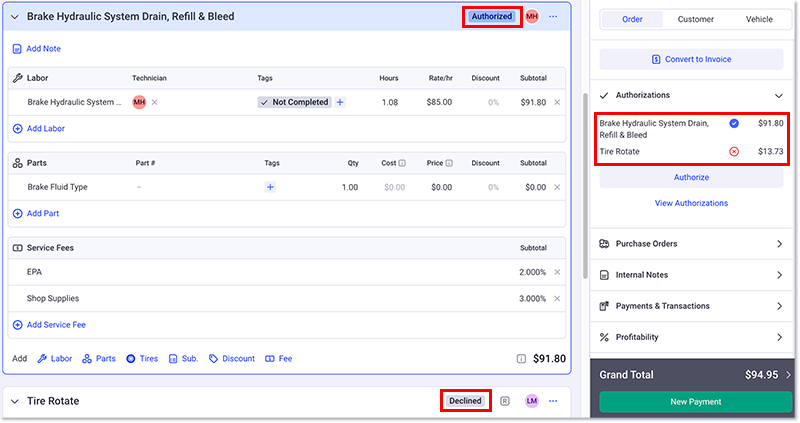The width and height of the screenshot is (800, 423).
Task: Edit the Brake Fluid Type quantity 1.00
Action: [350, 187]
